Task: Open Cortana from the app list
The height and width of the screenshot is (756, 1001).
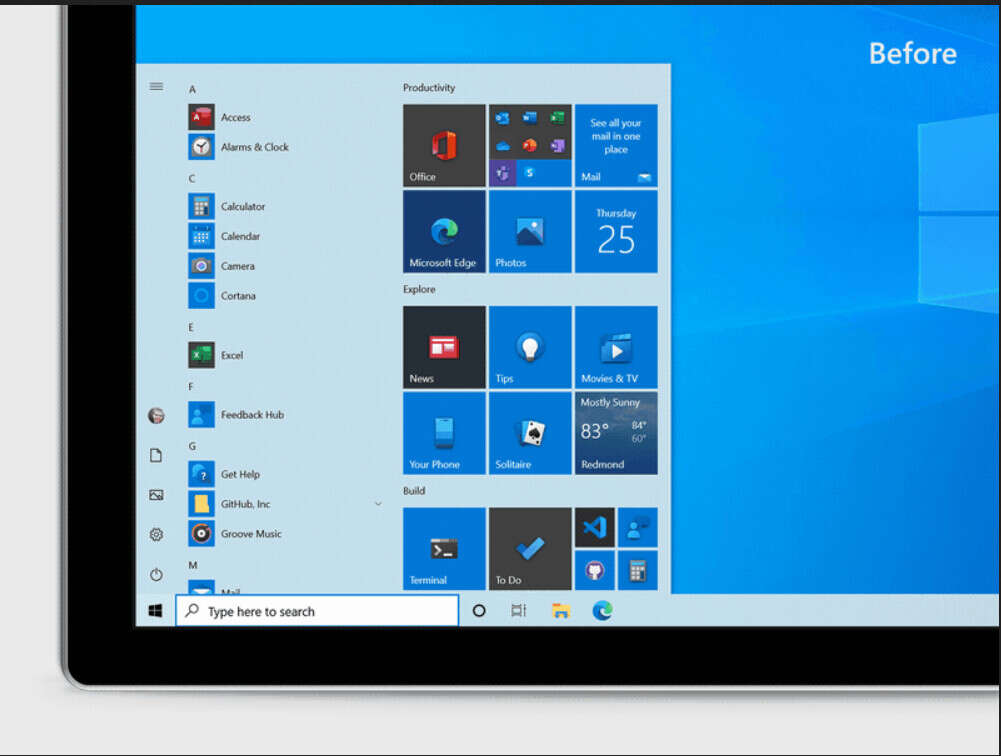Action: point(240,295)
